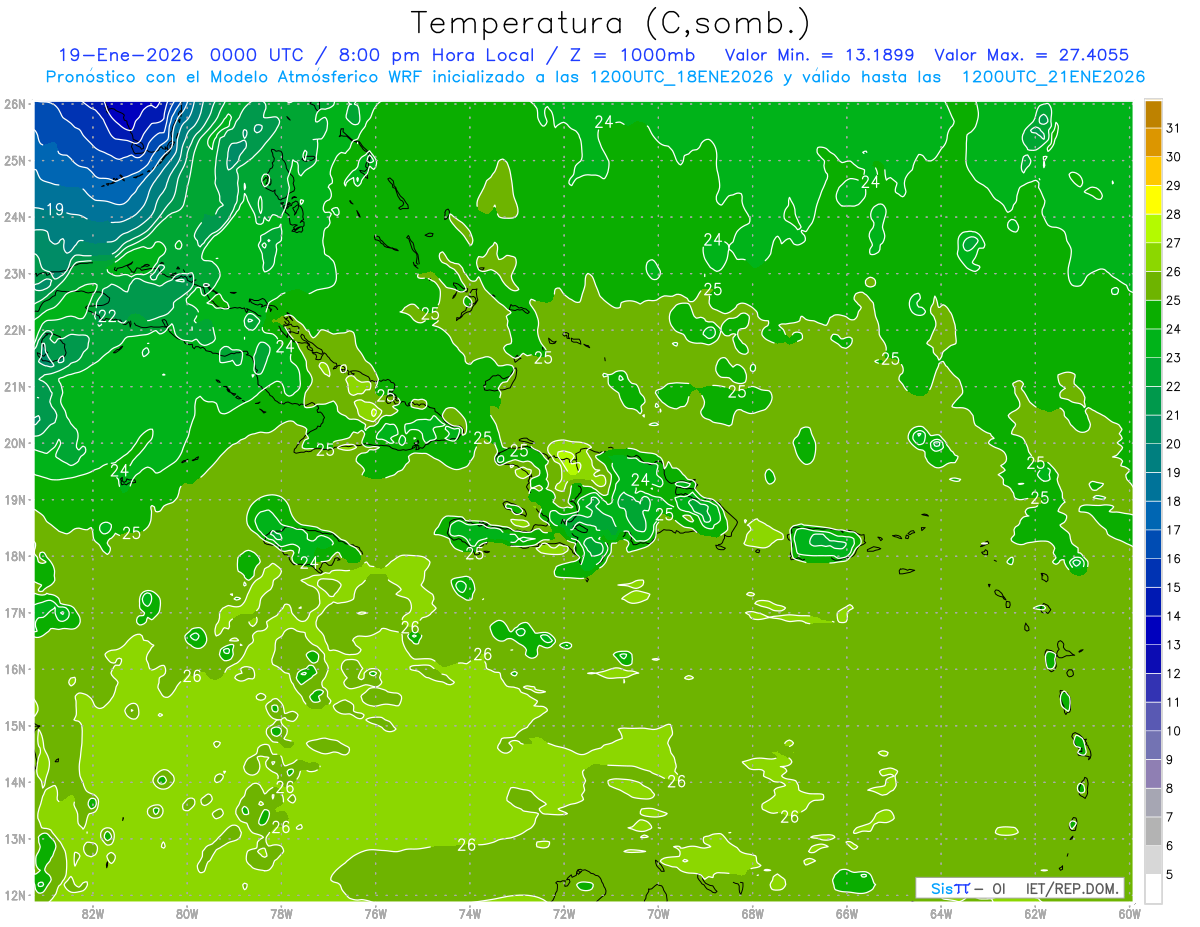This screenshot has width=1200, height=927.
Task: Click the '14N' latitude label
Action: pos(14,782)
